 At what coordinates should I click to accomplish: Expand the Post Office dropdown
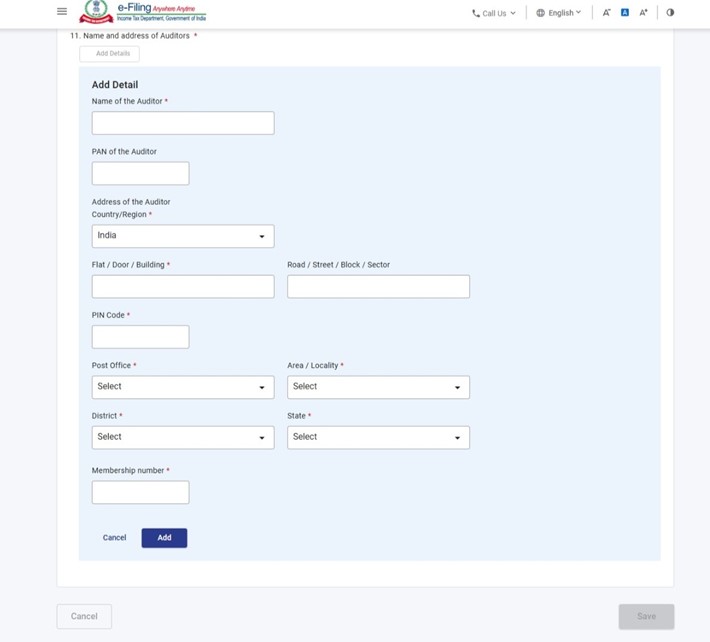click(x=182, y=387)
